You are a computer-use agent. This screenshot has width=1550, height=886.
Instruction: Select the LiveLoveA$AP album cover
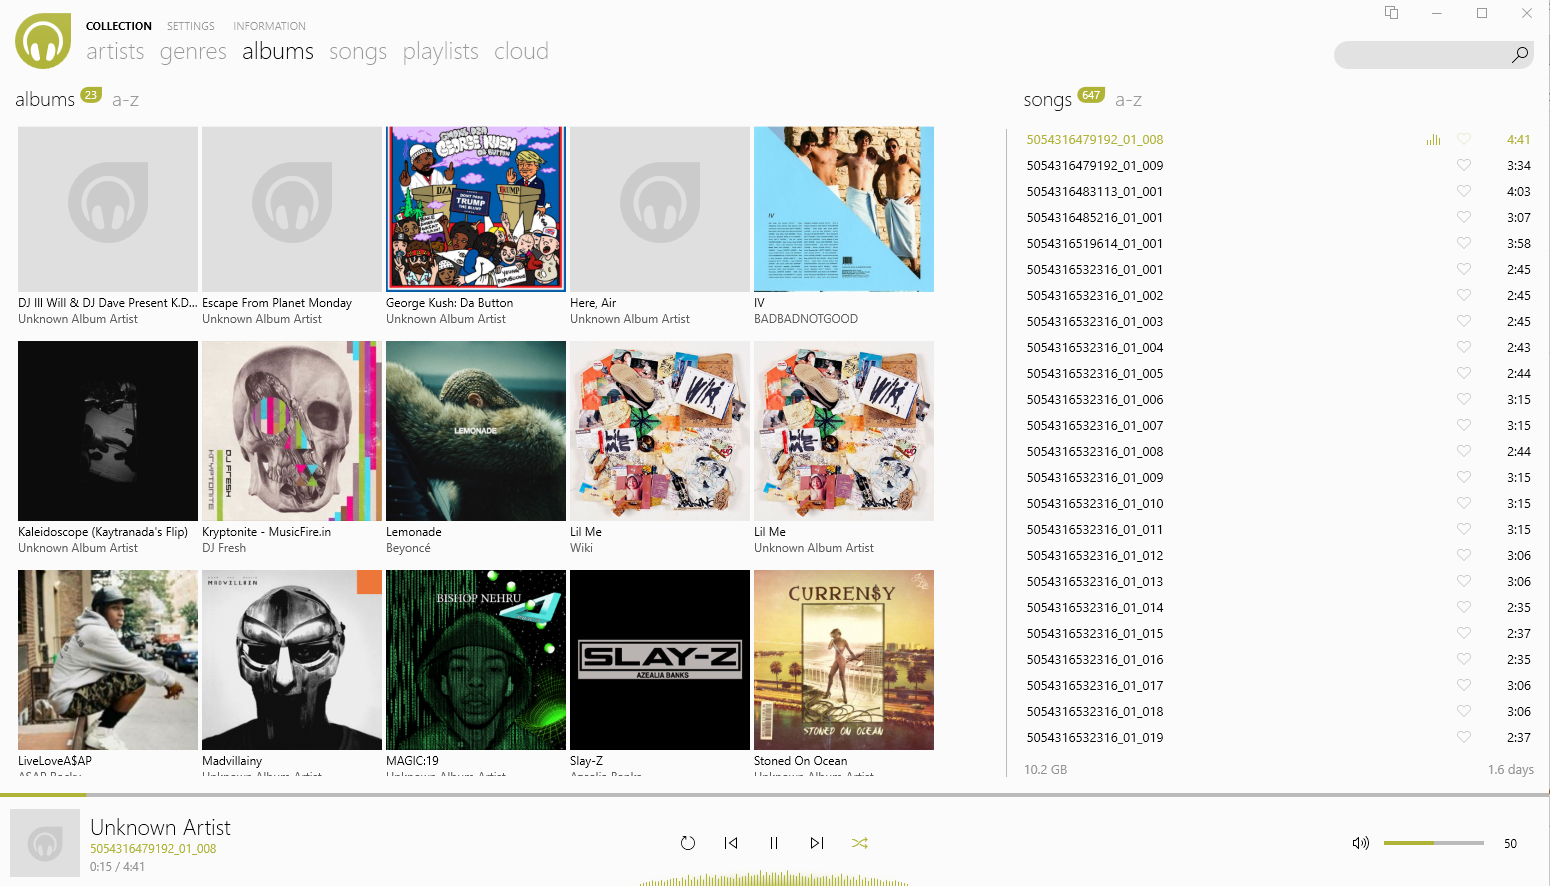coord(108,660)
